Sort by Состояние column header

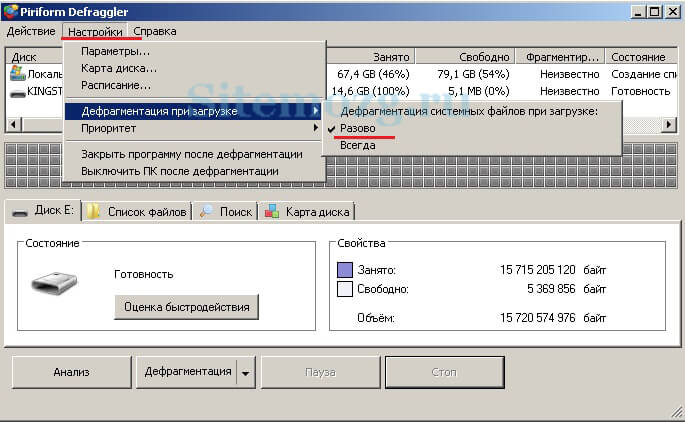(641, 57)
